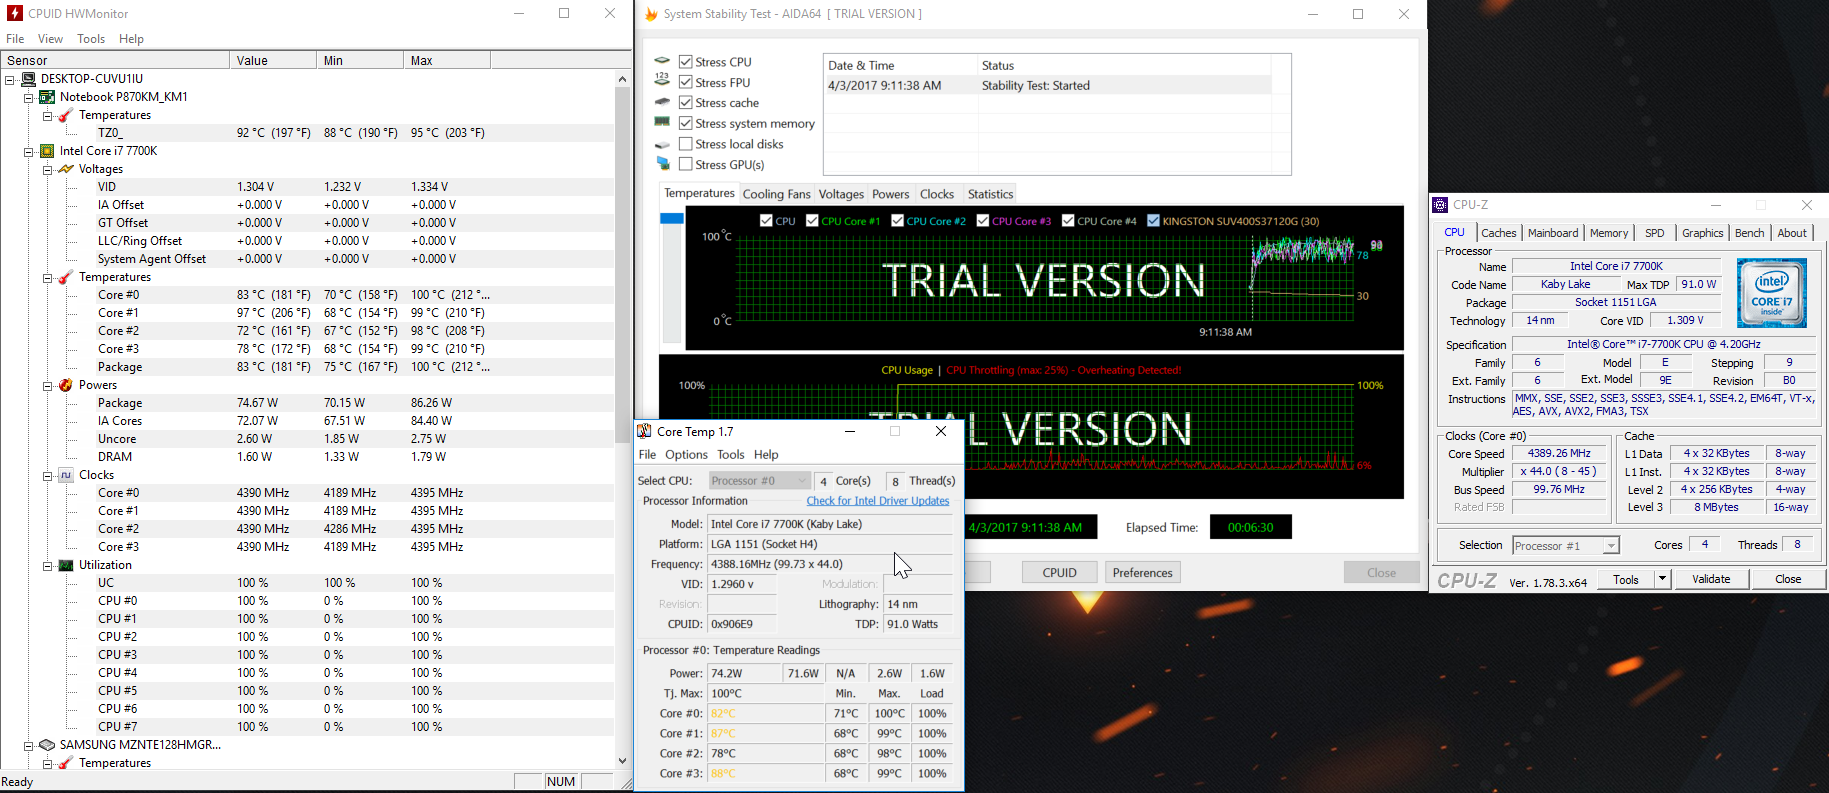The width and height of the screenshot is (1829, 793).
Task: Uncheck Stress system memory checkbox
Action: (686, 123)
